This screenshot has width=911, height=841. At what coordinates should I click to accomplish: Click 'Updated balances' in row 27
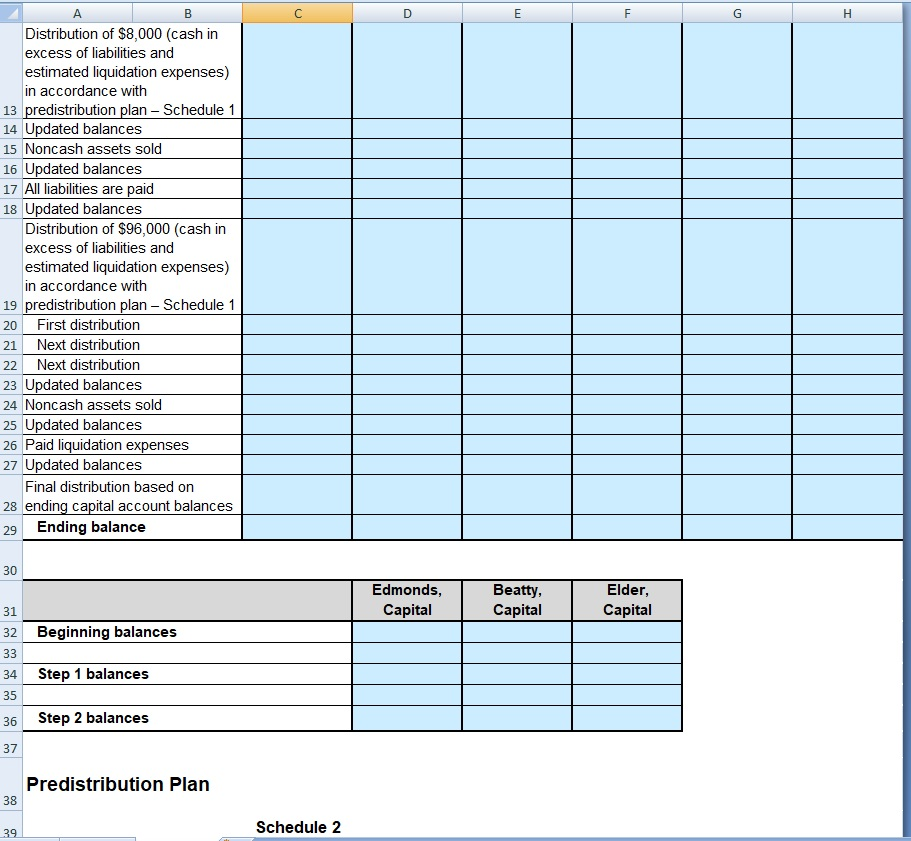pos(132,465)
